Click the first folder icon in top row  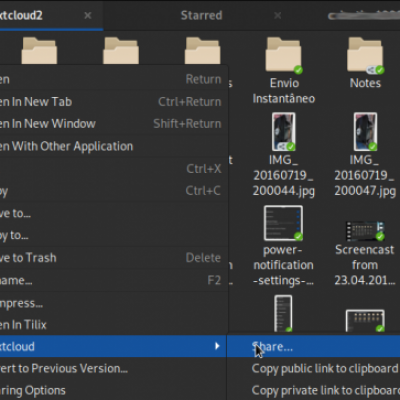pyautogui.click(x=39, y=50)
